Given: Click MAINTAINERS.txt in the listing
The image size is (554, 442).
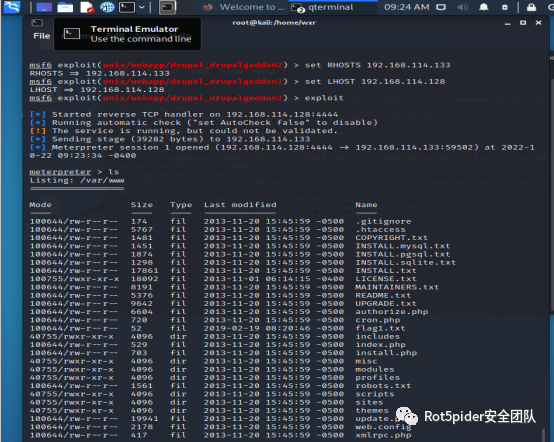Looking at the screenshot, I should [397, 287].
